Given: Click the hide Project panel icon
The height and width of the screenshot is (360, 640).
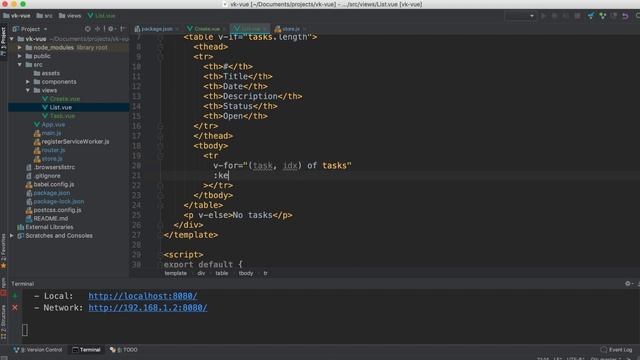Looking at the screenshot, I should pos(123,29).
